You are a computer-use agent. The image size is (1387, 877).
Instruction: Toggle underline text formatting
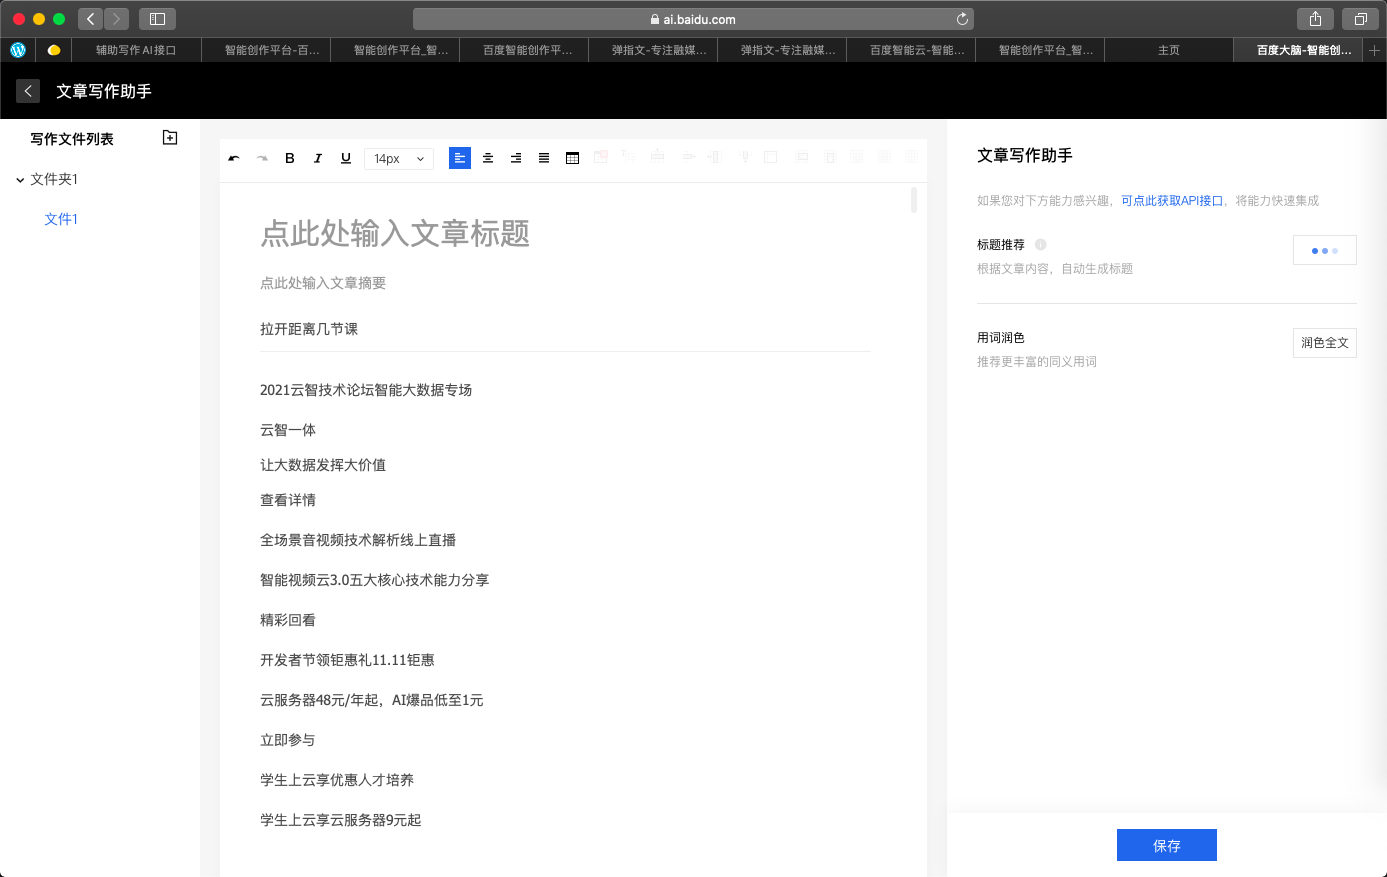tap(346, 158)
